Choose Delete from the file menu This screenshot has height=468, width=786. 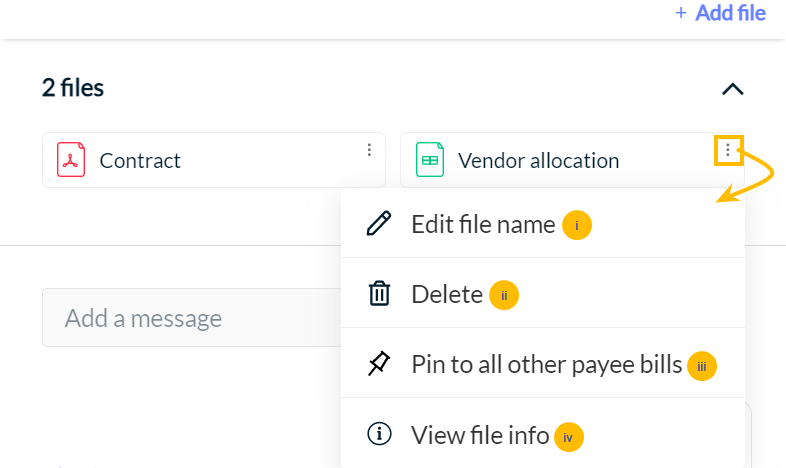point(543,293)
